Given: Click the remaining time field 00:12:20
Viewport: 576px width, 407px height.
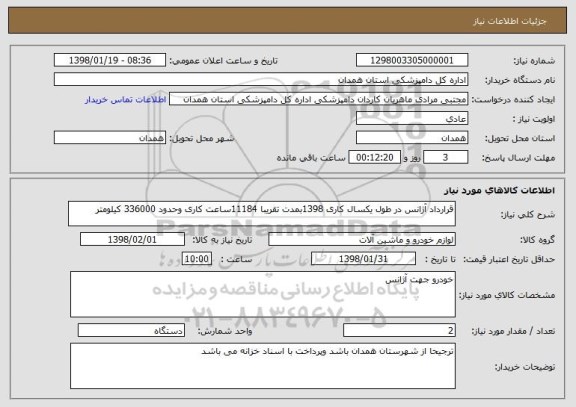Looking at the screenshot, I should coord(374,157).
